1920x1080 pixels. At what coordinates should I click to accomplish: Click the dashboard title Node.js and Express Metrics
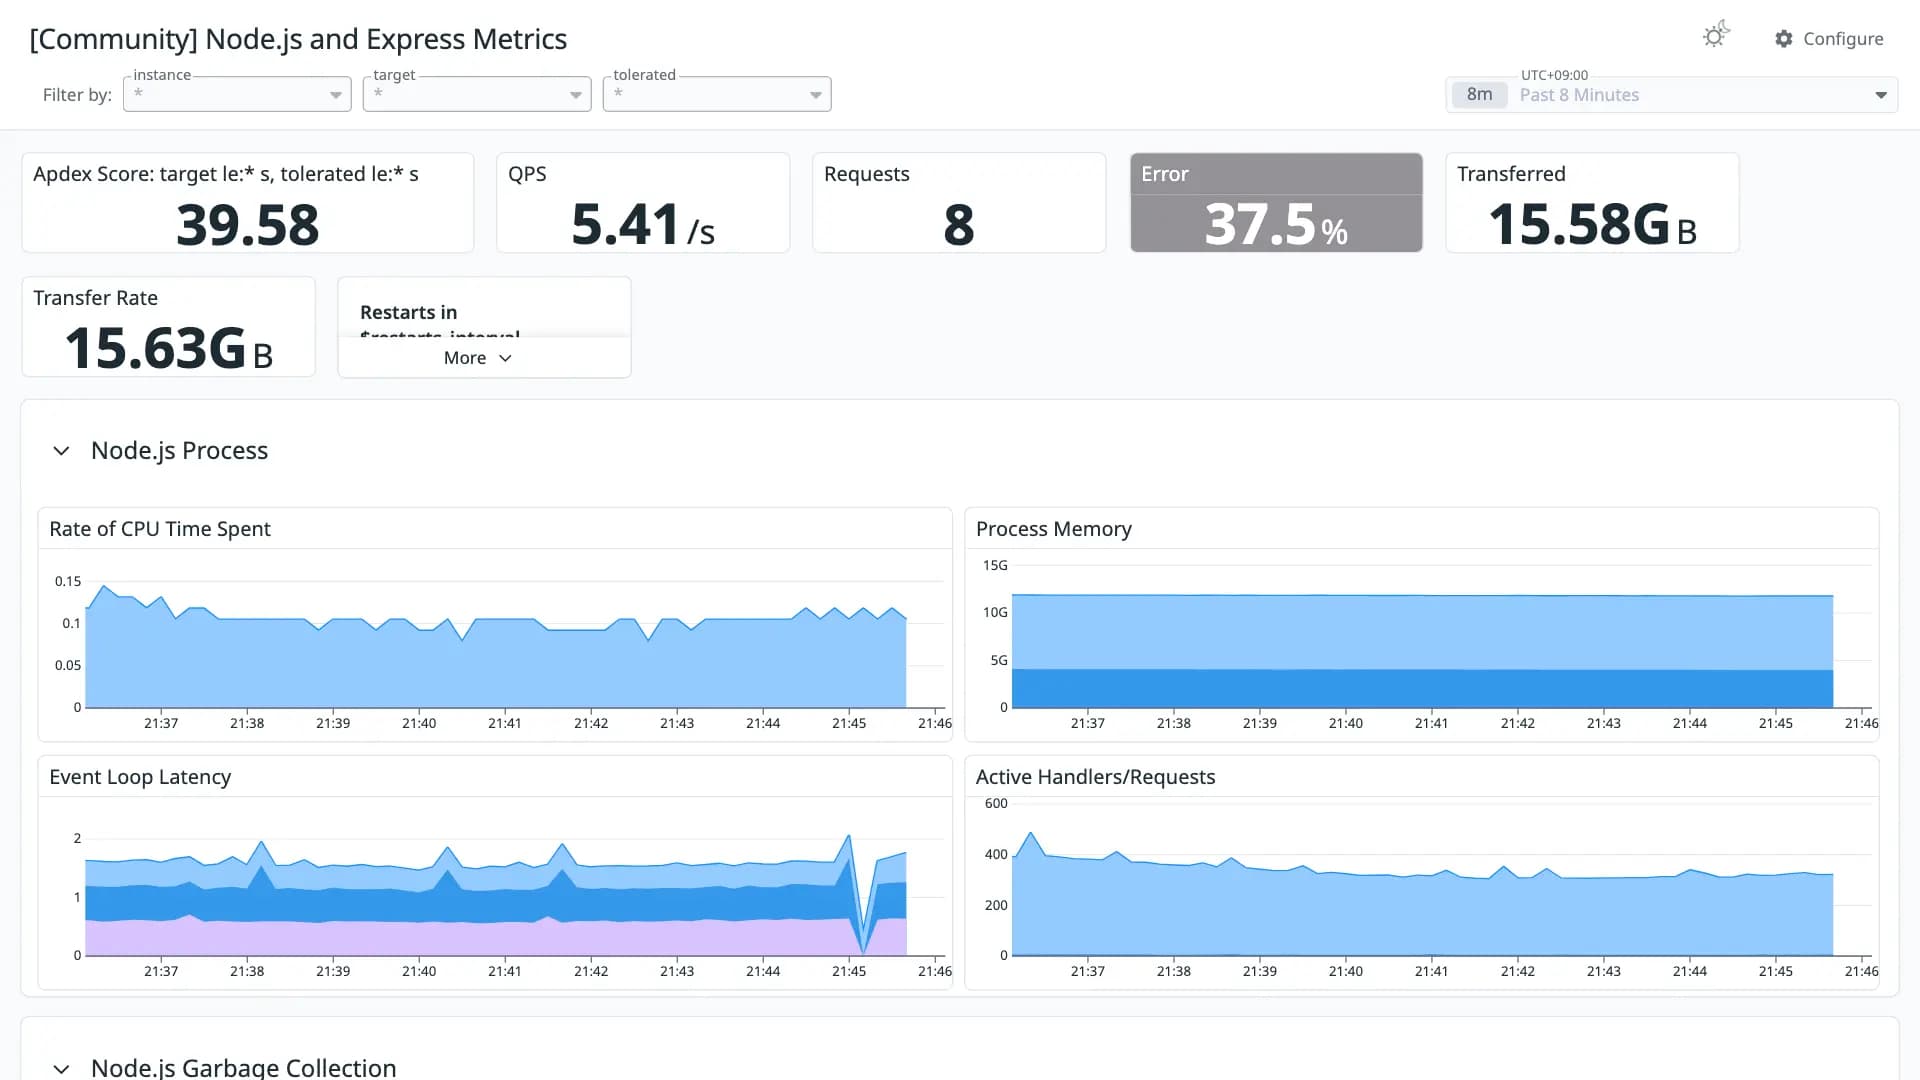298,39
